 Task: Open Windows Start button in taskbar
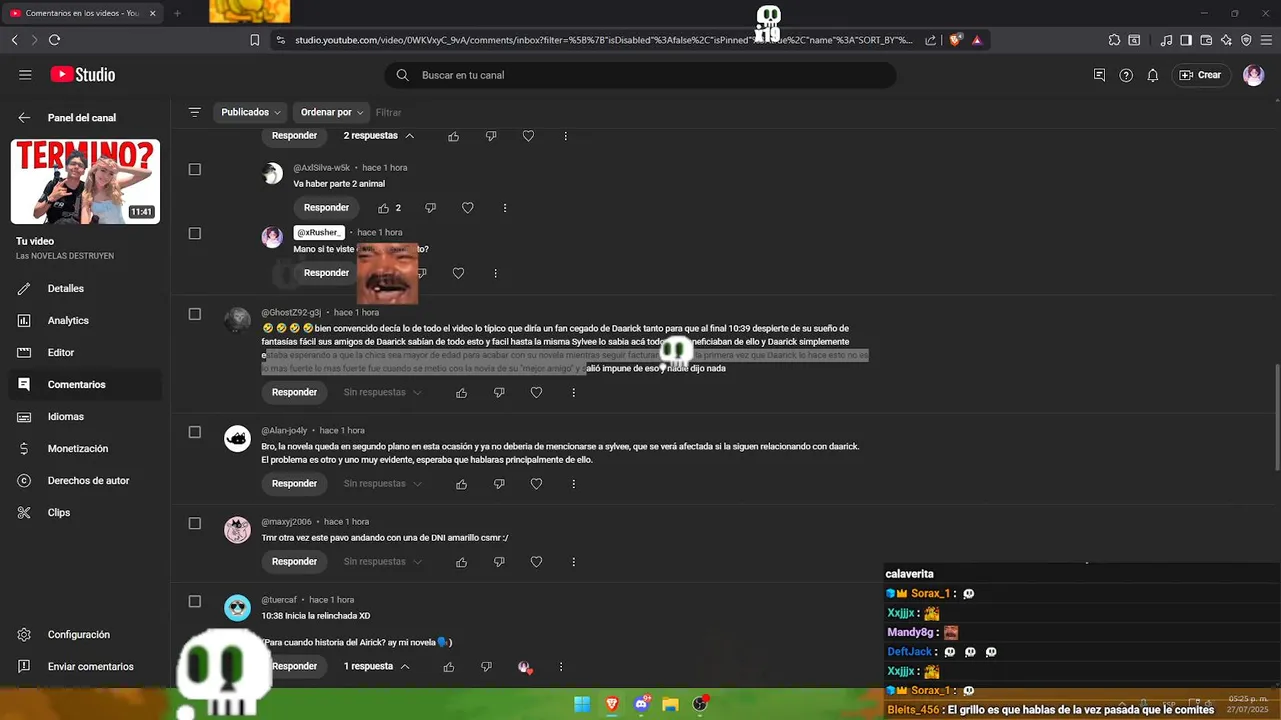pos(582,704)
